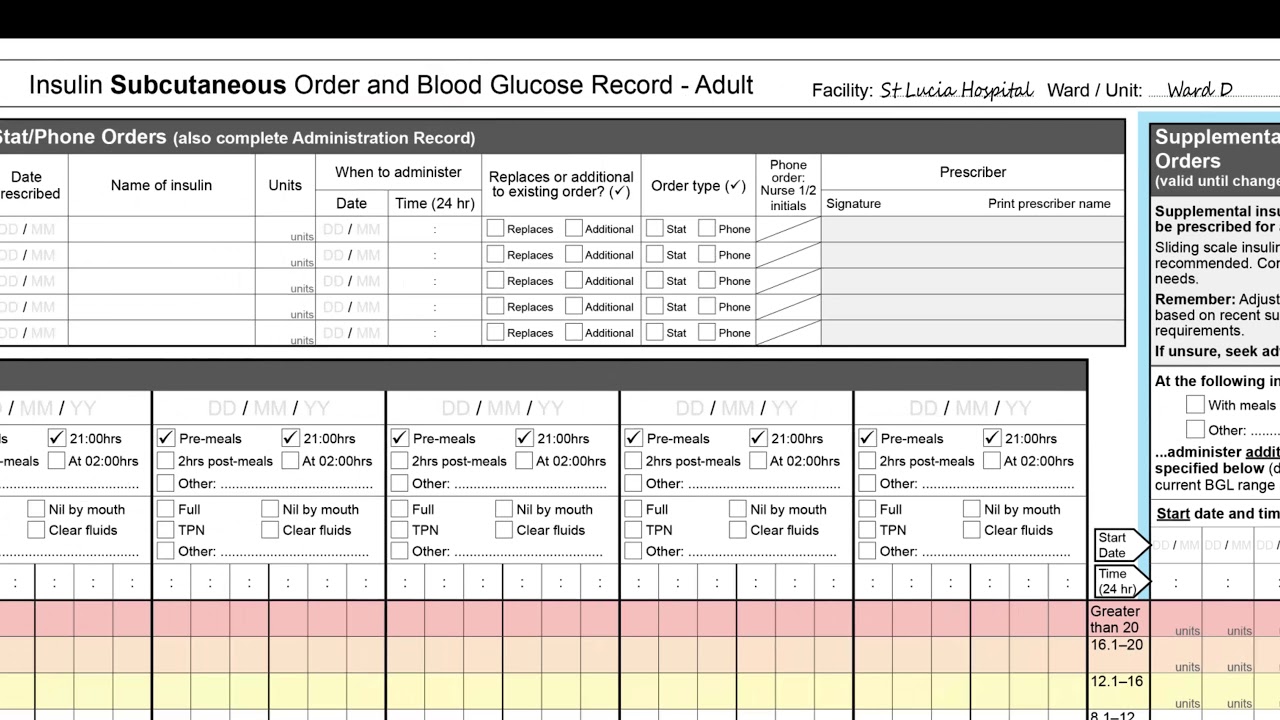Click the top row's Units cell
1280x720 pixels.
(x=285, y=229)
